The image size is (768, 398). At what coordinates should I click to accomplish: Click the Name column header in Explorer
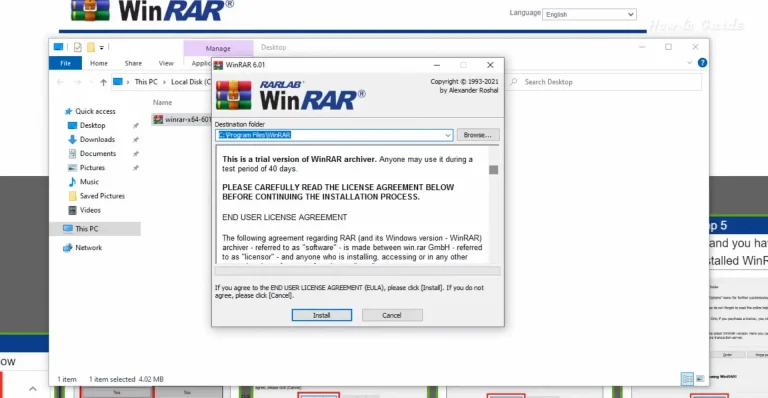tap(162, 102)
